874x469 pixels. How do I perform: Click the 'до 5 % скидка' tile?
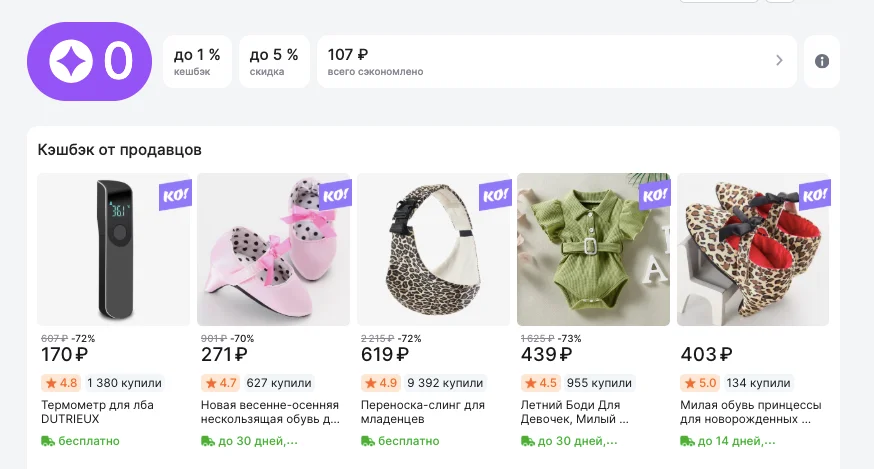274,62
